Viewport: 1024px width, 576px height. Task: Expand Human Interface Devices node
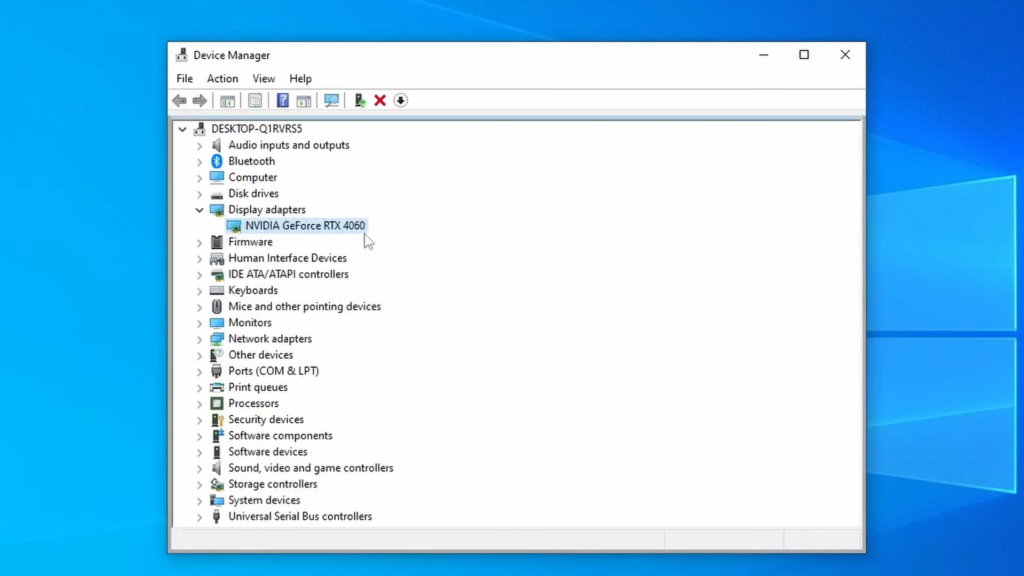click(199, 259)
